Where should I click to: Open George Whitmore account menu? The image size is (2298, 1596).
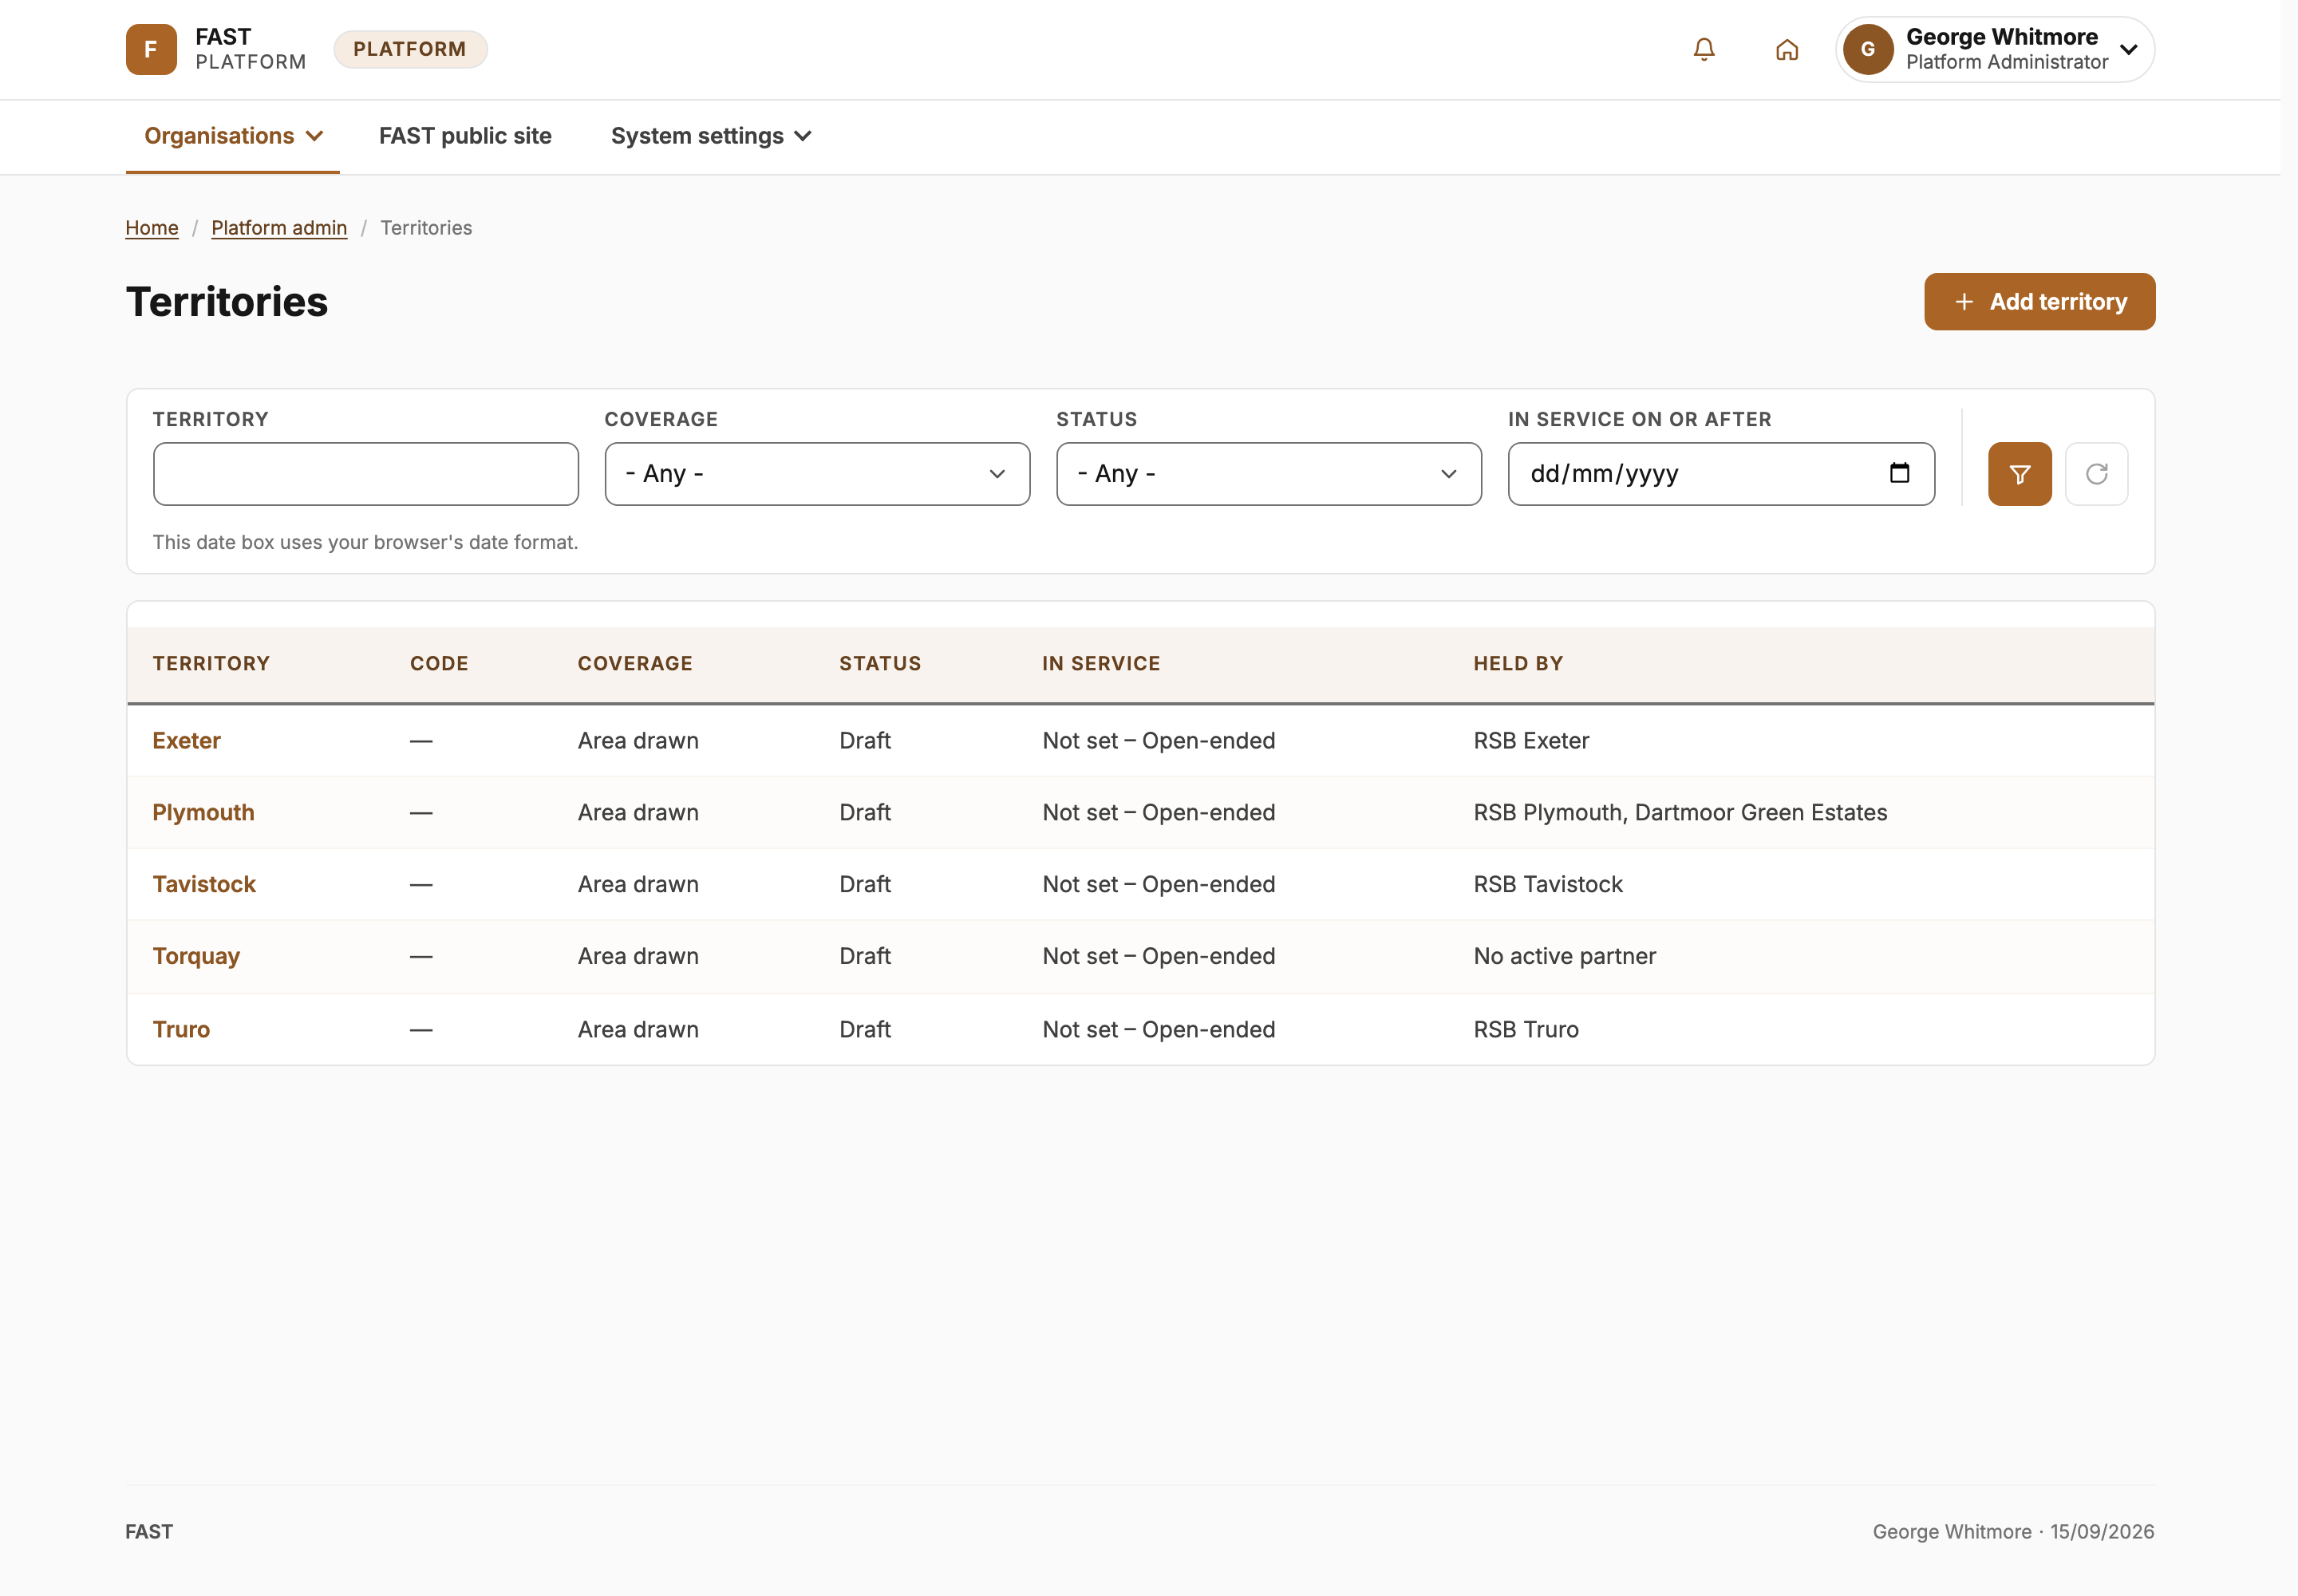(x=1994, y=49)
